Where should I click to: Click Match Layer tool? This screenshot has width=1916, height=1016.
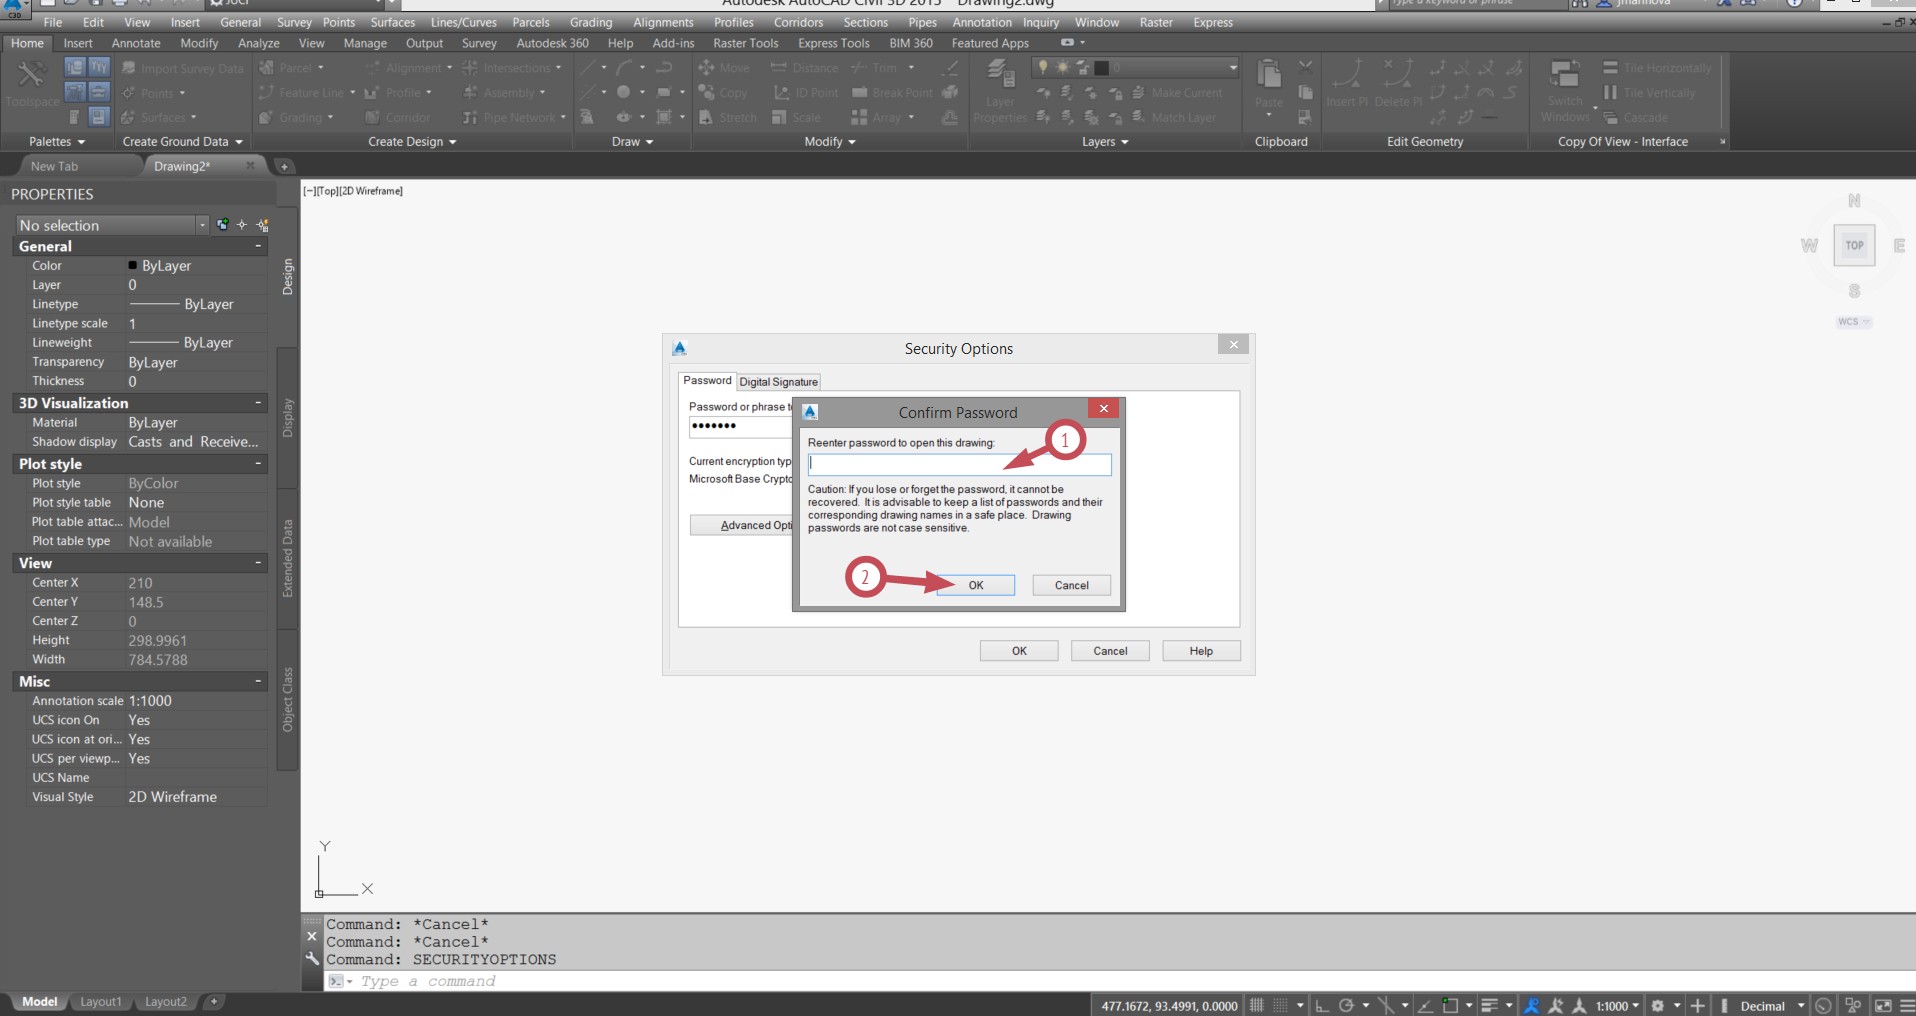[x=1174, y=118]
